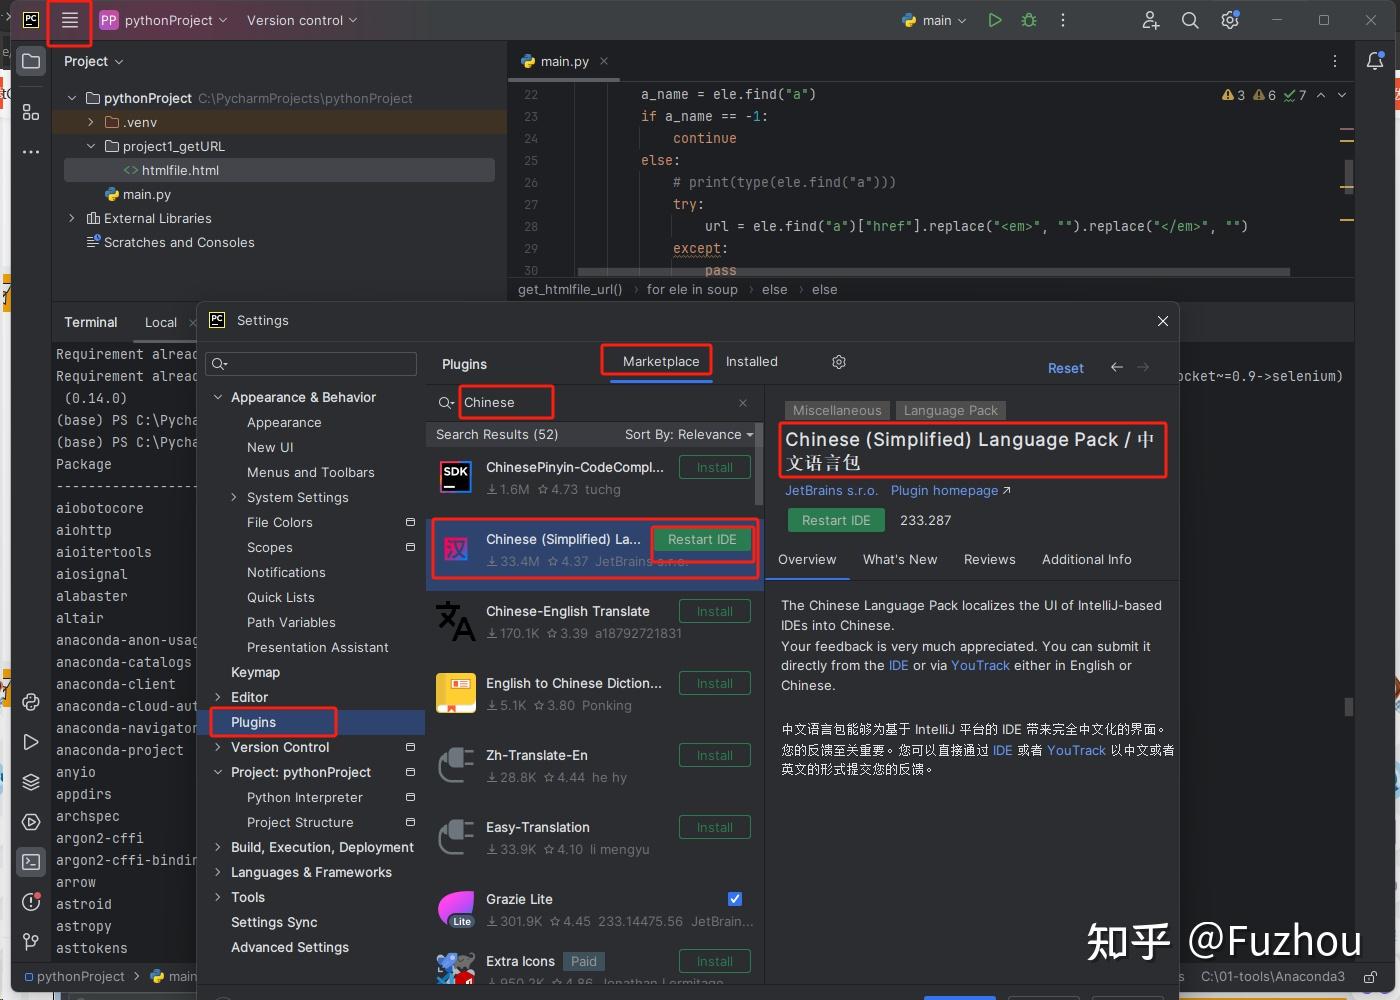Open the Problems tool window
Screen dimensions: 1400x1000
[x=30, y=903]
